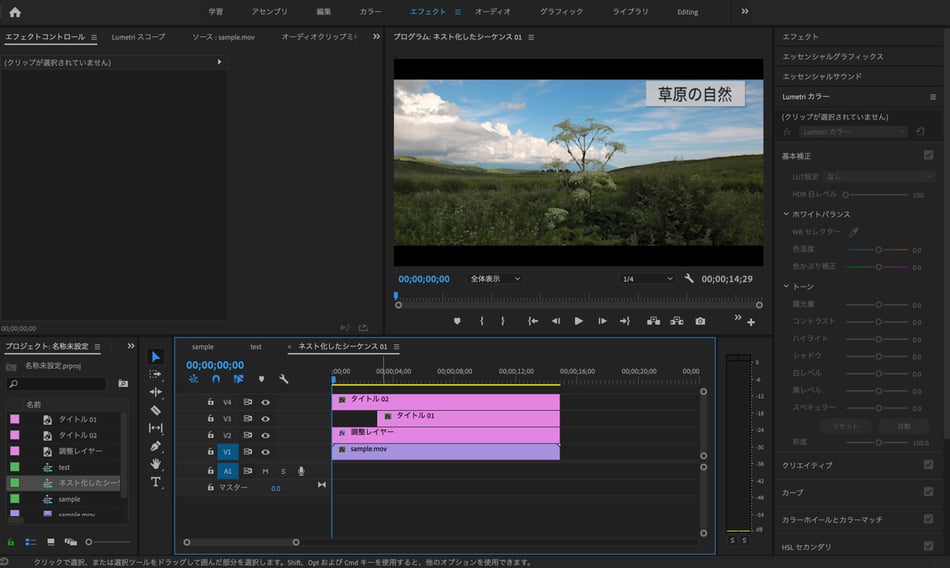Hide track V4 with its eye icon
950x568 pixels.
(x=266, y=402)
